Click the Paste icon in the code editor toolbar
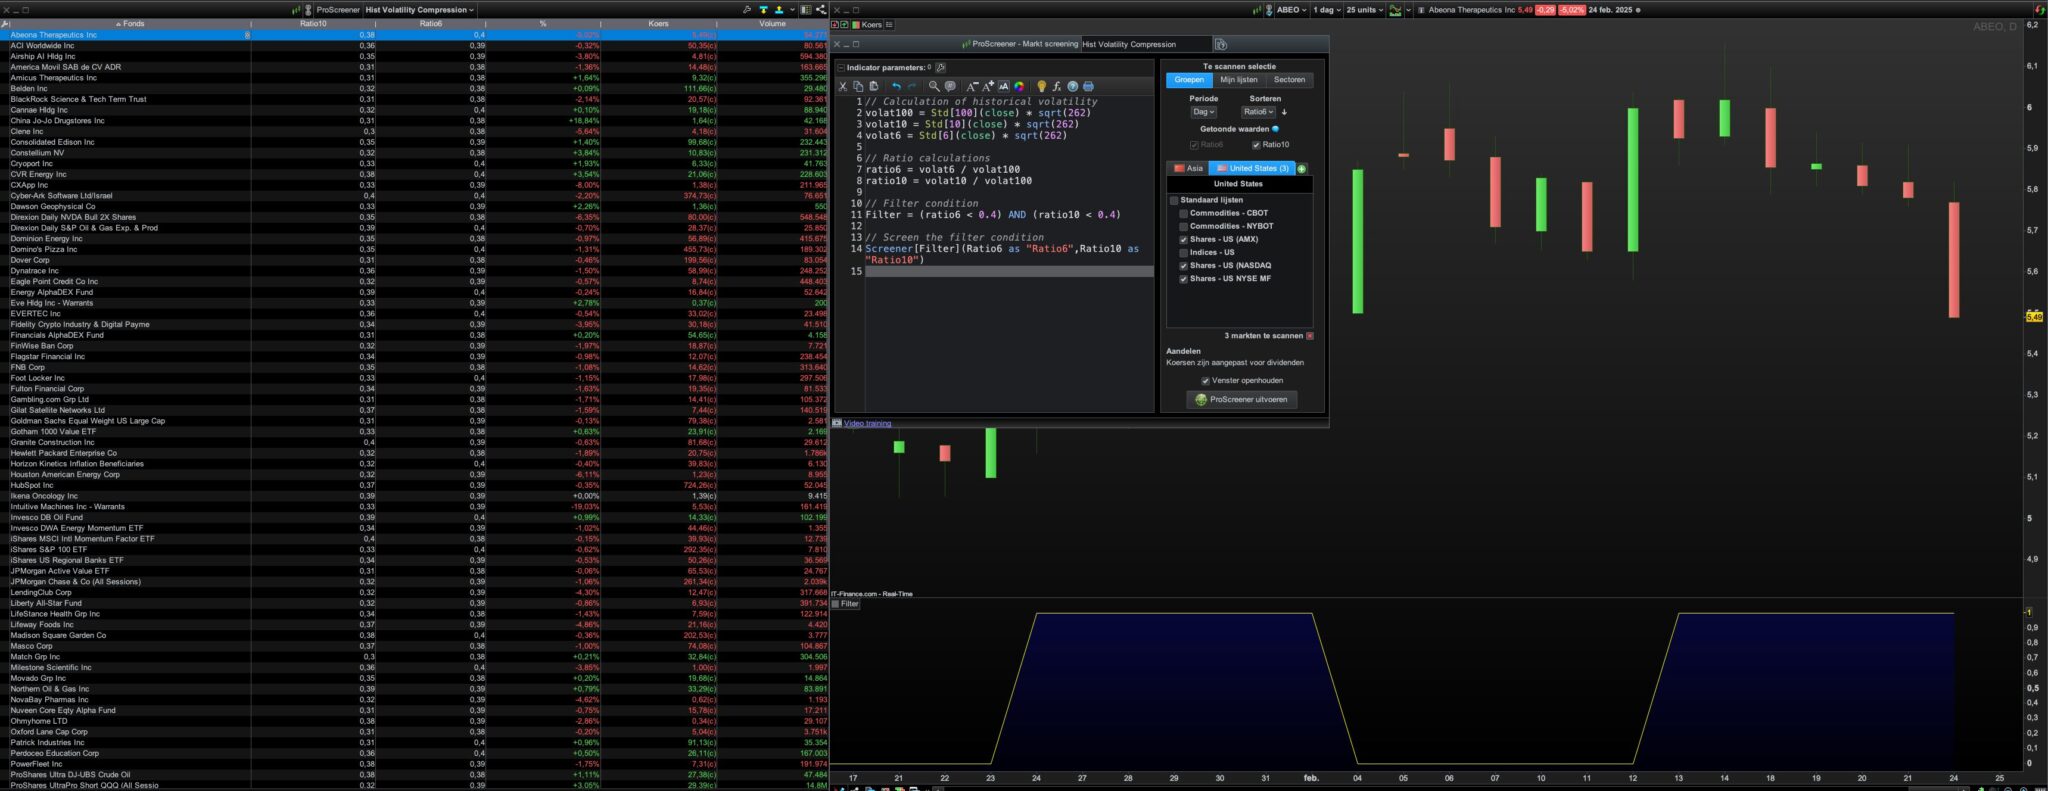Viewport: 2048px width, 791px height. click(874, 87)
